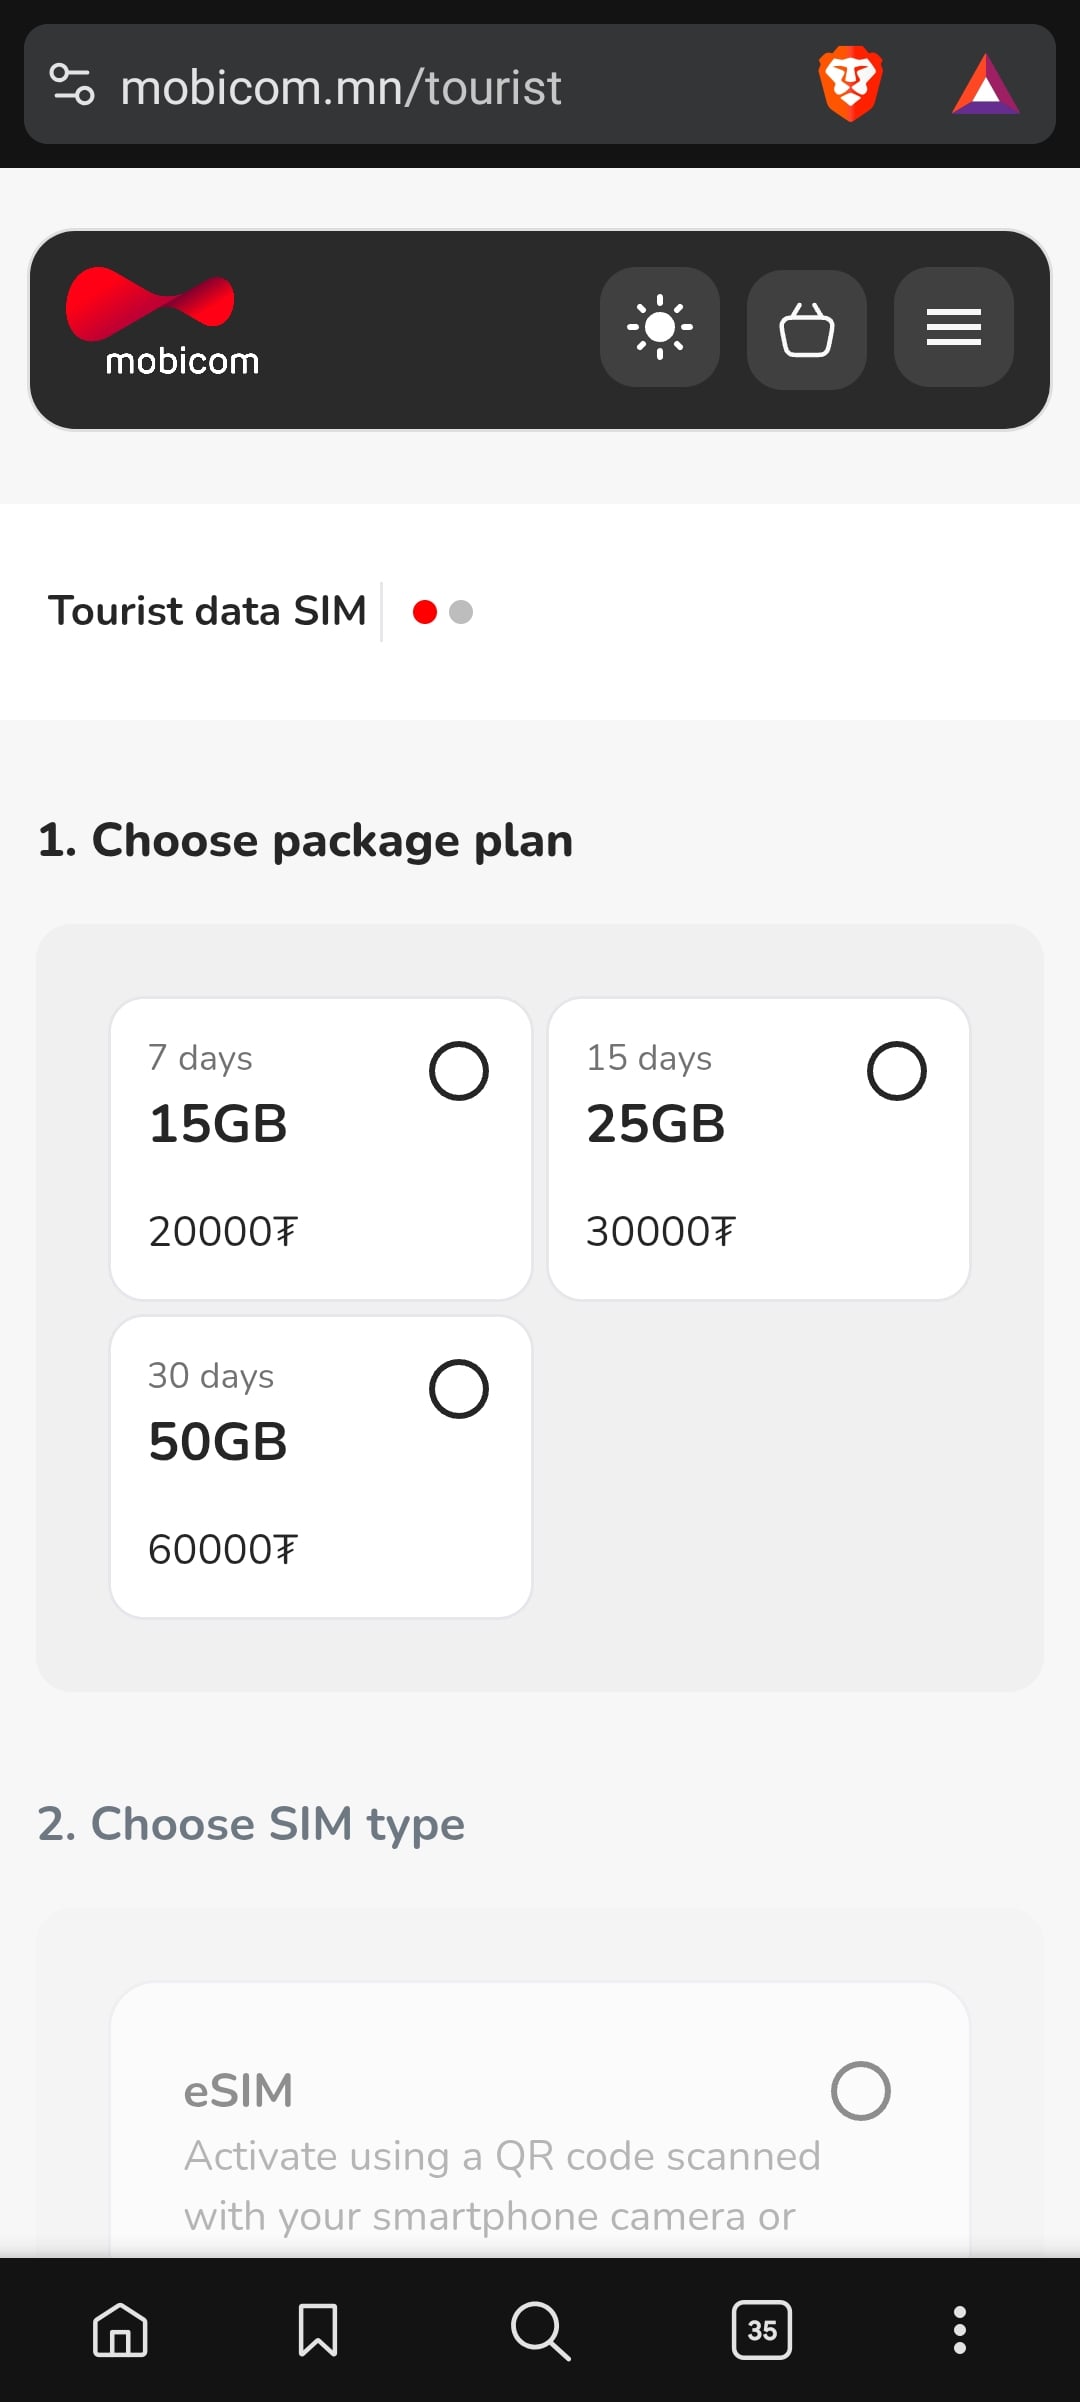
Task: Open the 35 tabs switcher
Action: point(762,2330)
